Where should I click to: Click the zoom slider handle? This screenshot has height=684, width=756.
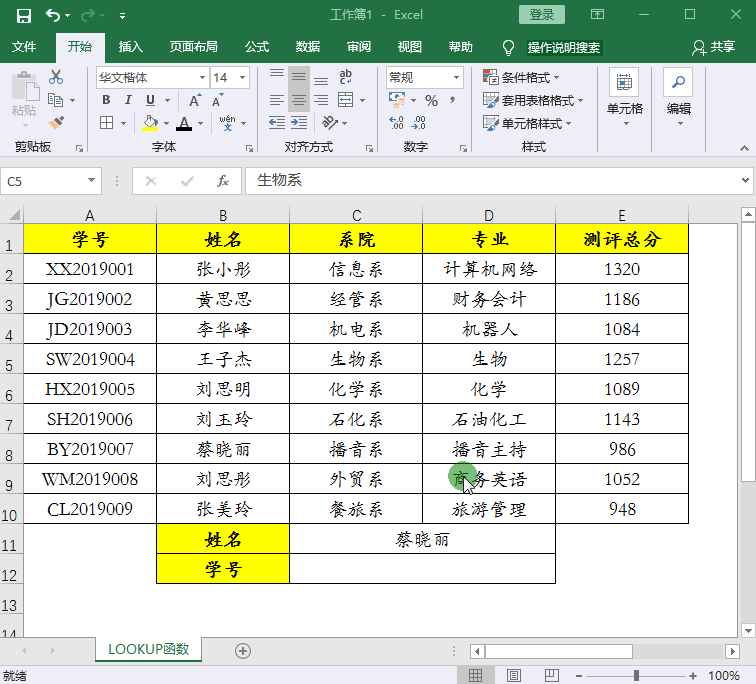636,676
